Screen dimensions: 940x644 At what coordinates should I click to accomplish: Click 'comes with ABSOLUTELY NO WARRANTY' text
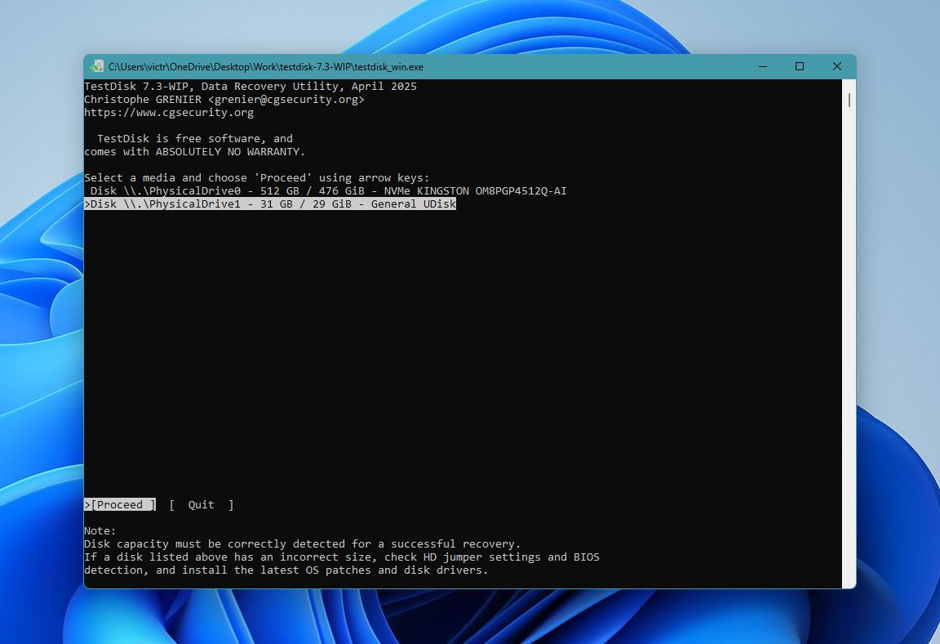coord(195,152)
